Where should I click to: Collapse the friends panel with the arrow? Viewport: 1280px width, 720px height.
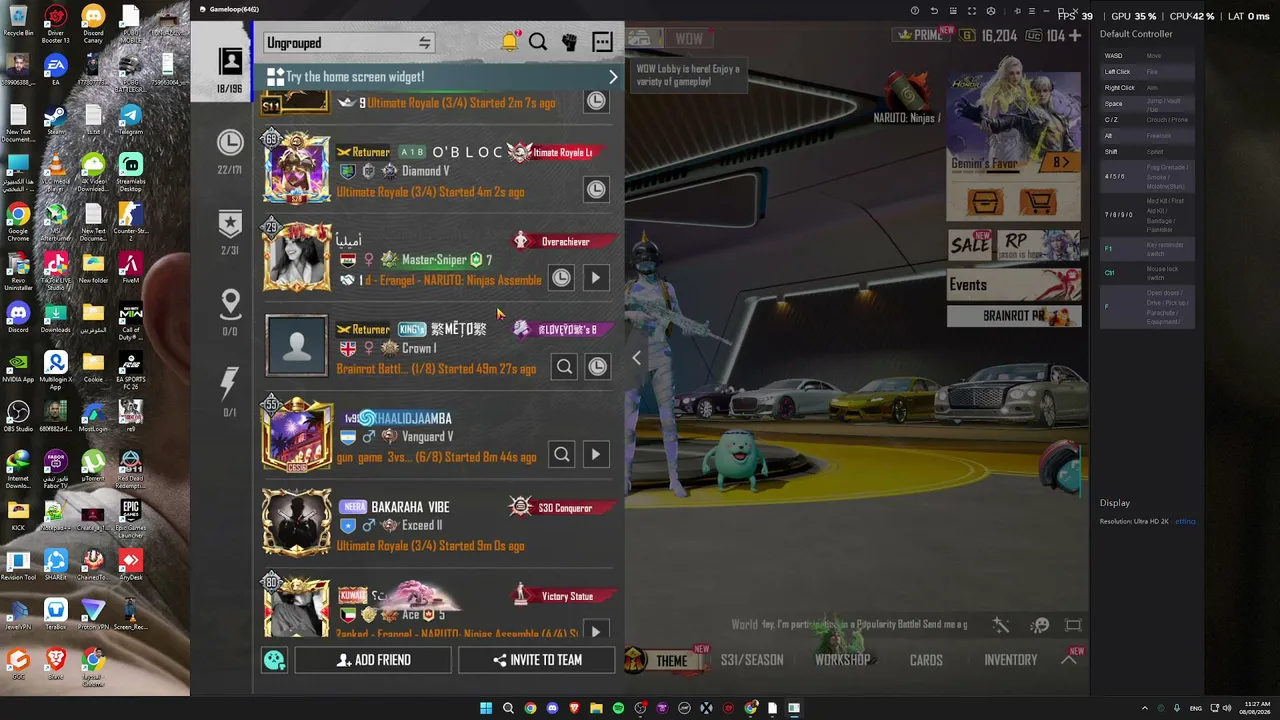(636, 358)
